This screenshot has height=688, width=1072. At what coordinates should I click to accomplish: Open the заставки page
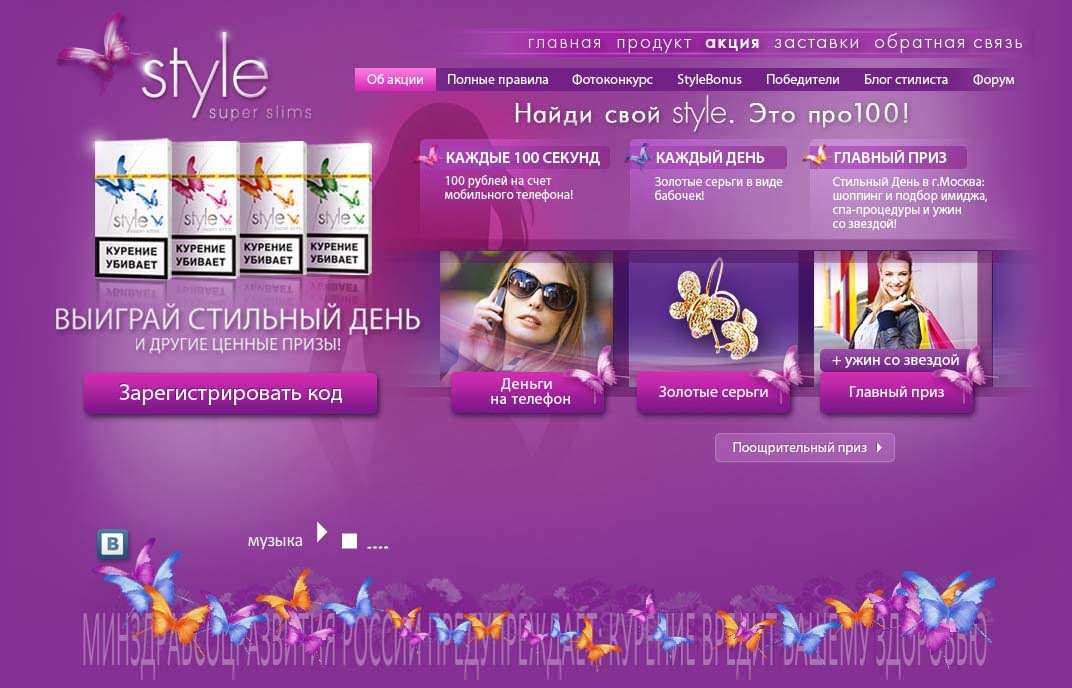coord(817,42)
